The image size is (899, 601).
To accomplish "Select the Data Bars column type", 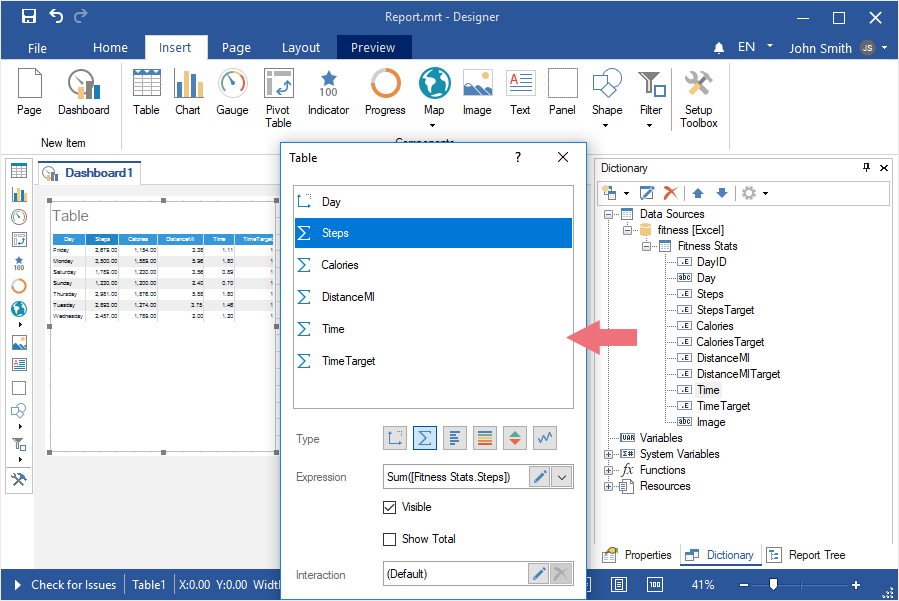I will tap(455, 438).
